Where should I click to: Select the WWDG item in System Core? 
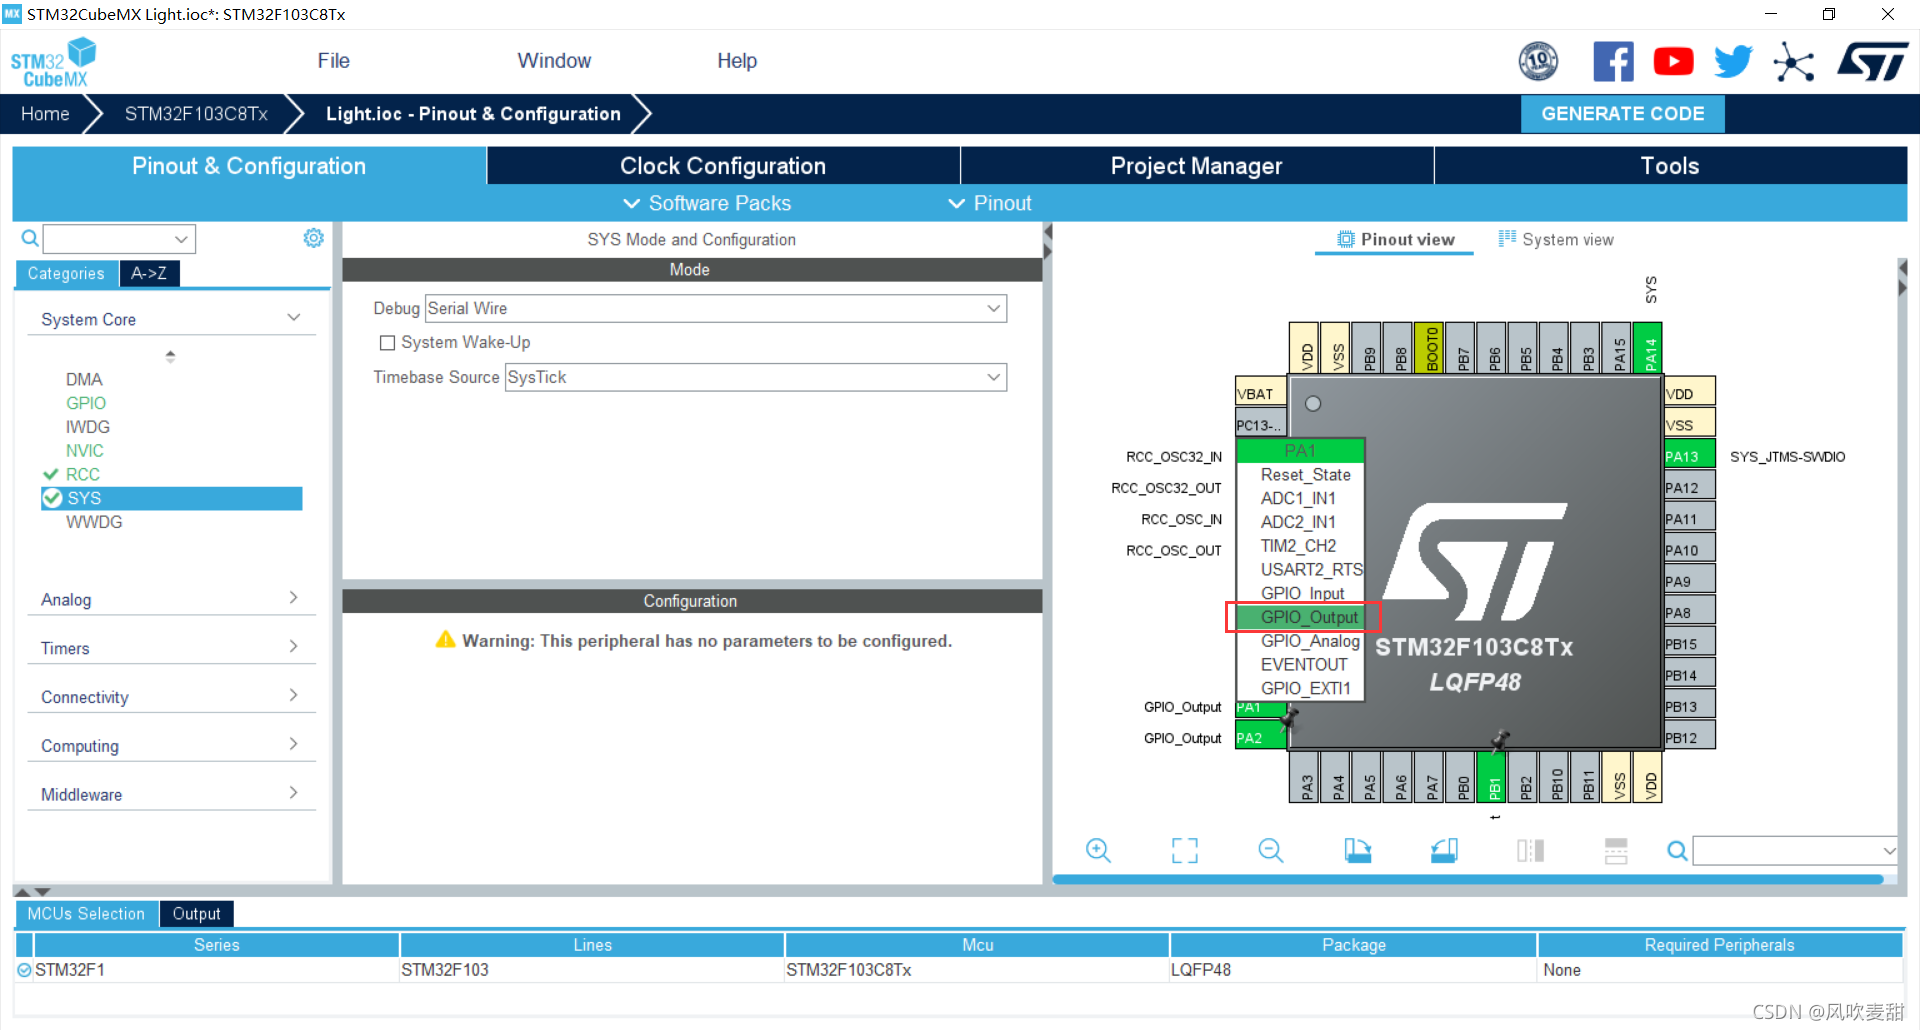pyautogui.click(x=94, y=522)
